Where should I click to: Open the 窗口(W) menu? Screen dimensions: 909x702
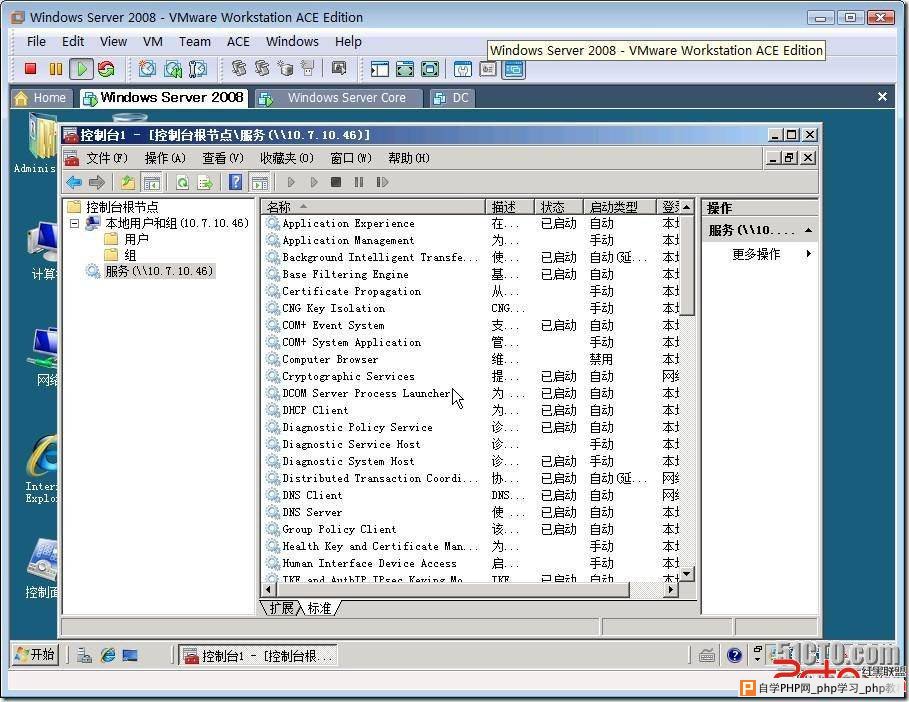[x=351, y=158]
